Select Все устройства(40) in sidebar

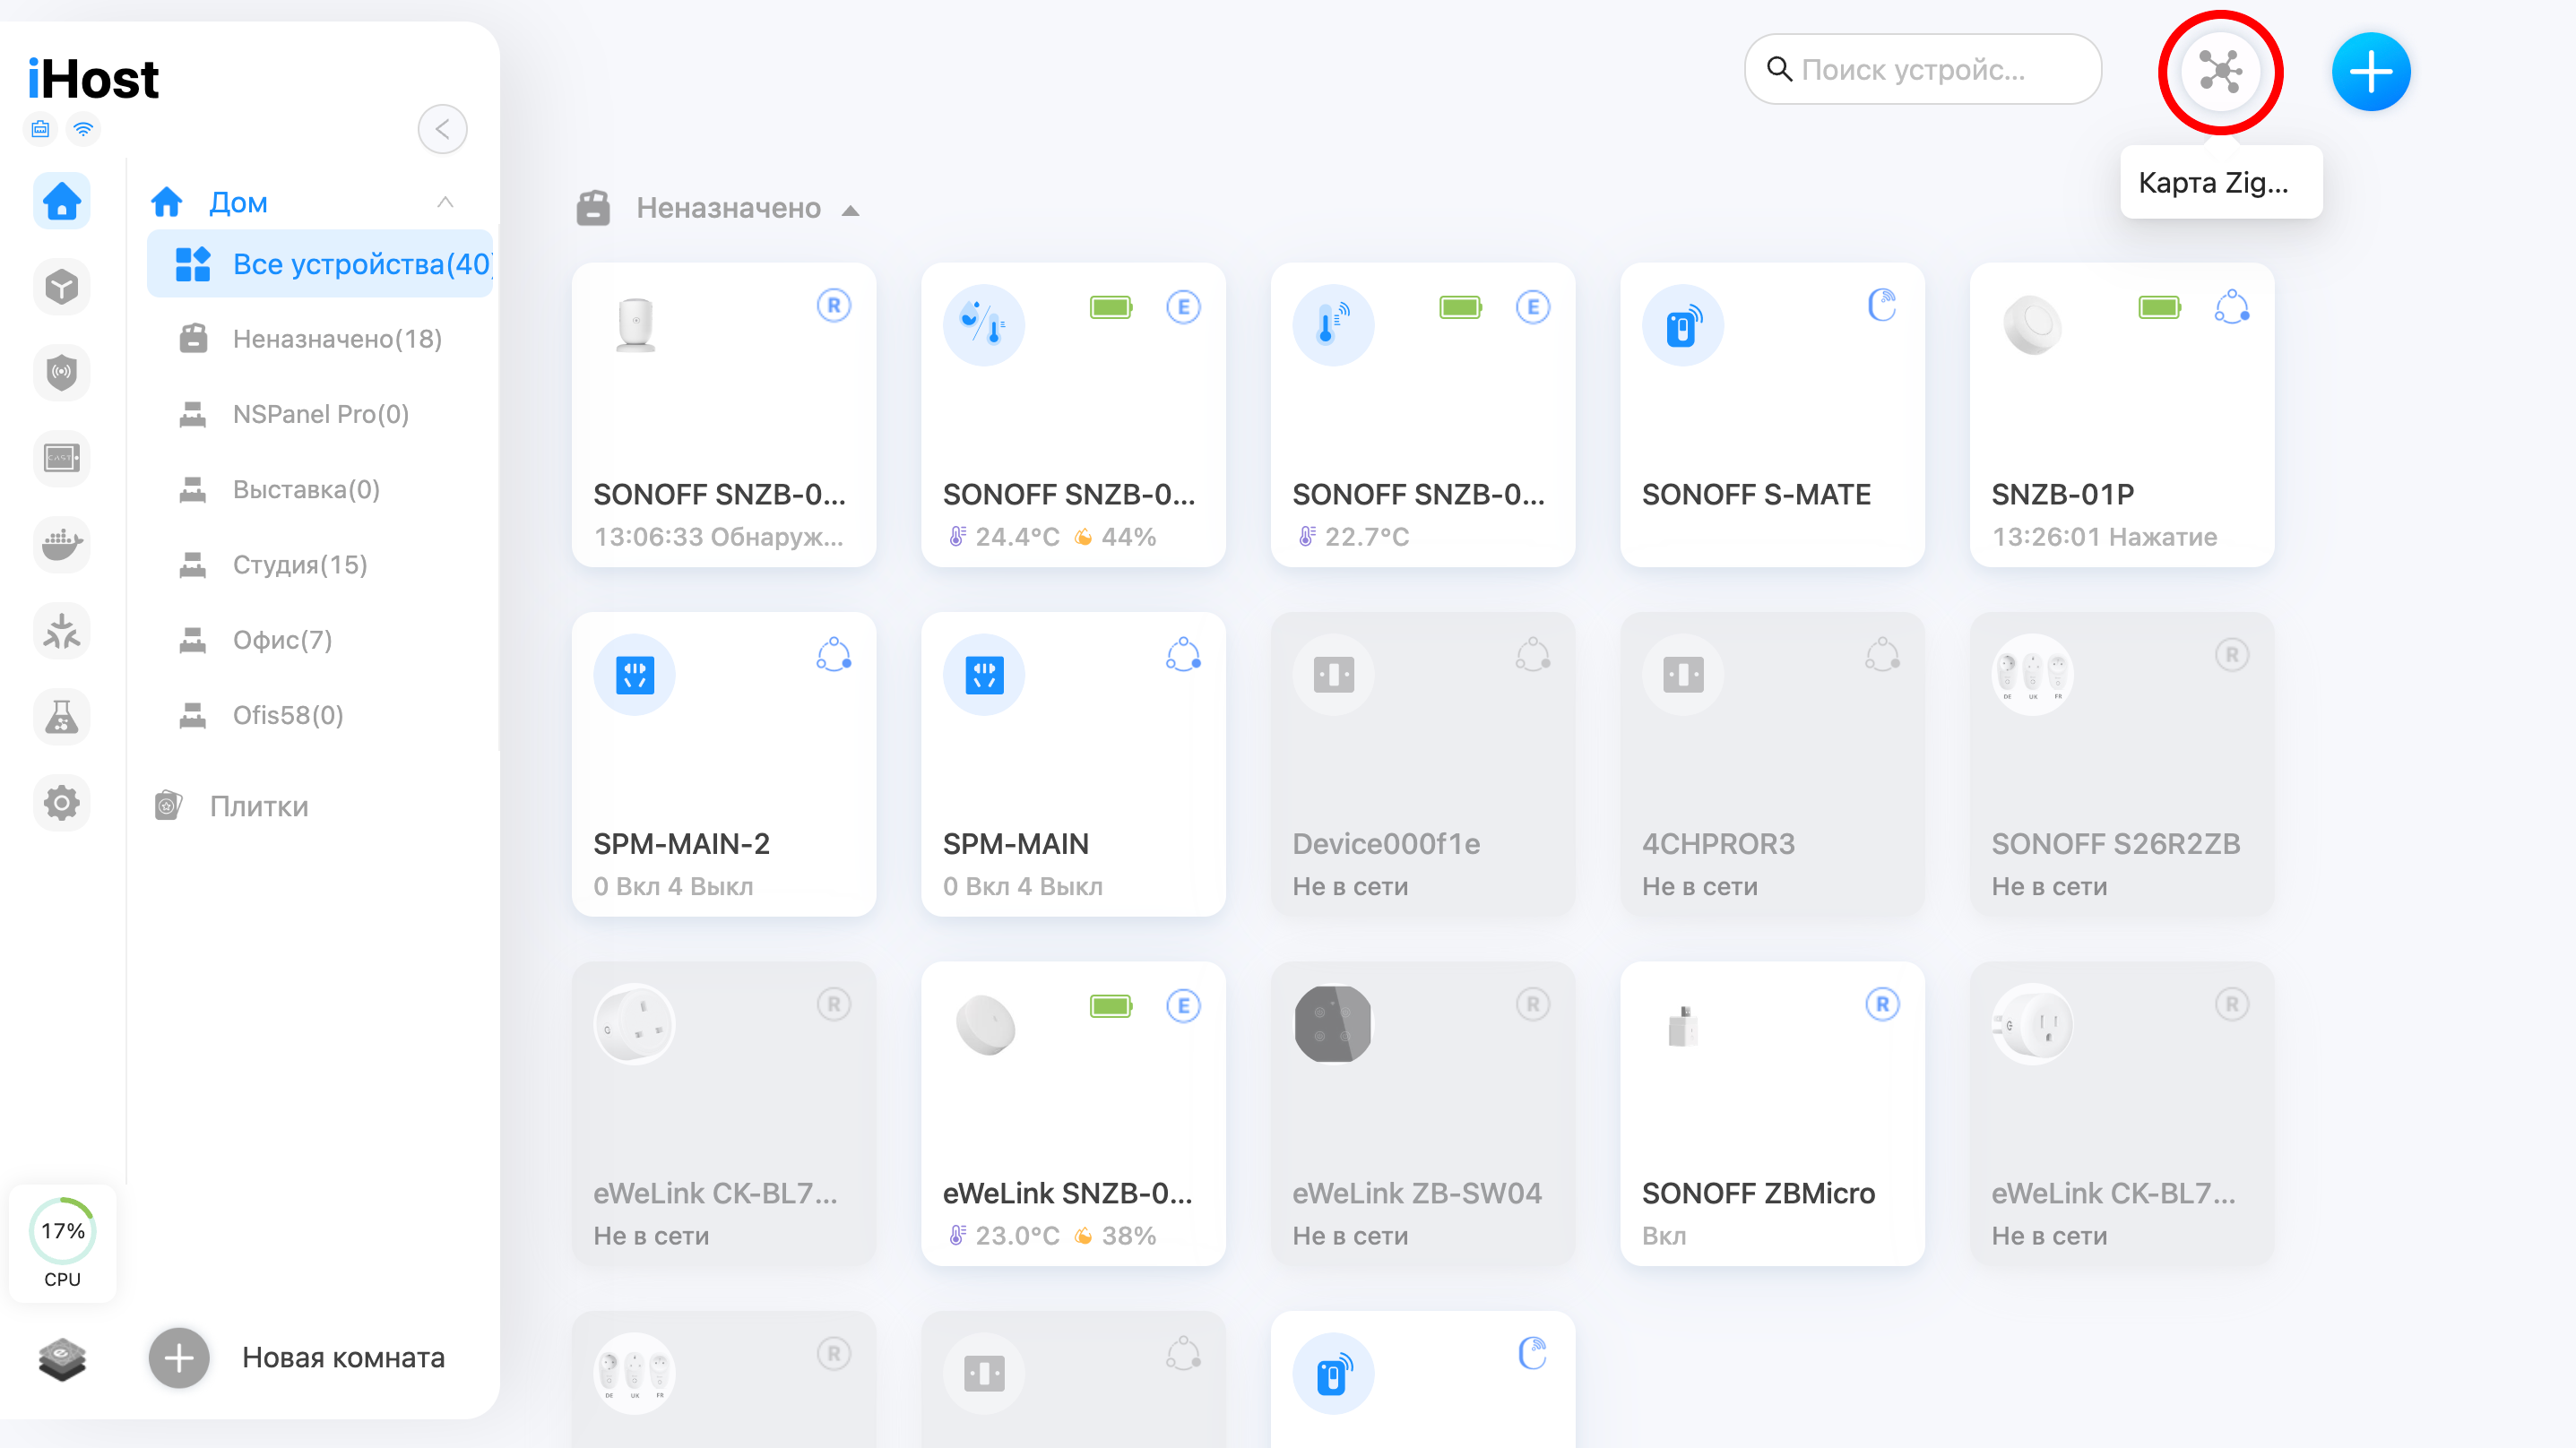pos(321,264)
